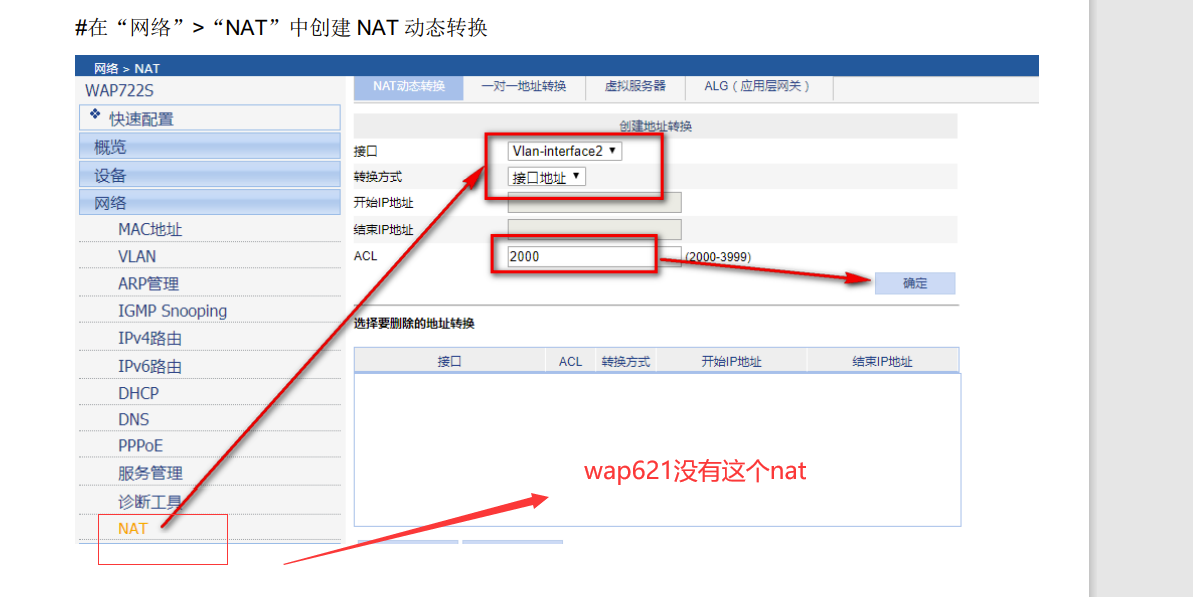Viewport: 1193px width, 597px height.
Task: Open the 诊断工具 page
Action: pyautogui.click(x=150, y=502)
